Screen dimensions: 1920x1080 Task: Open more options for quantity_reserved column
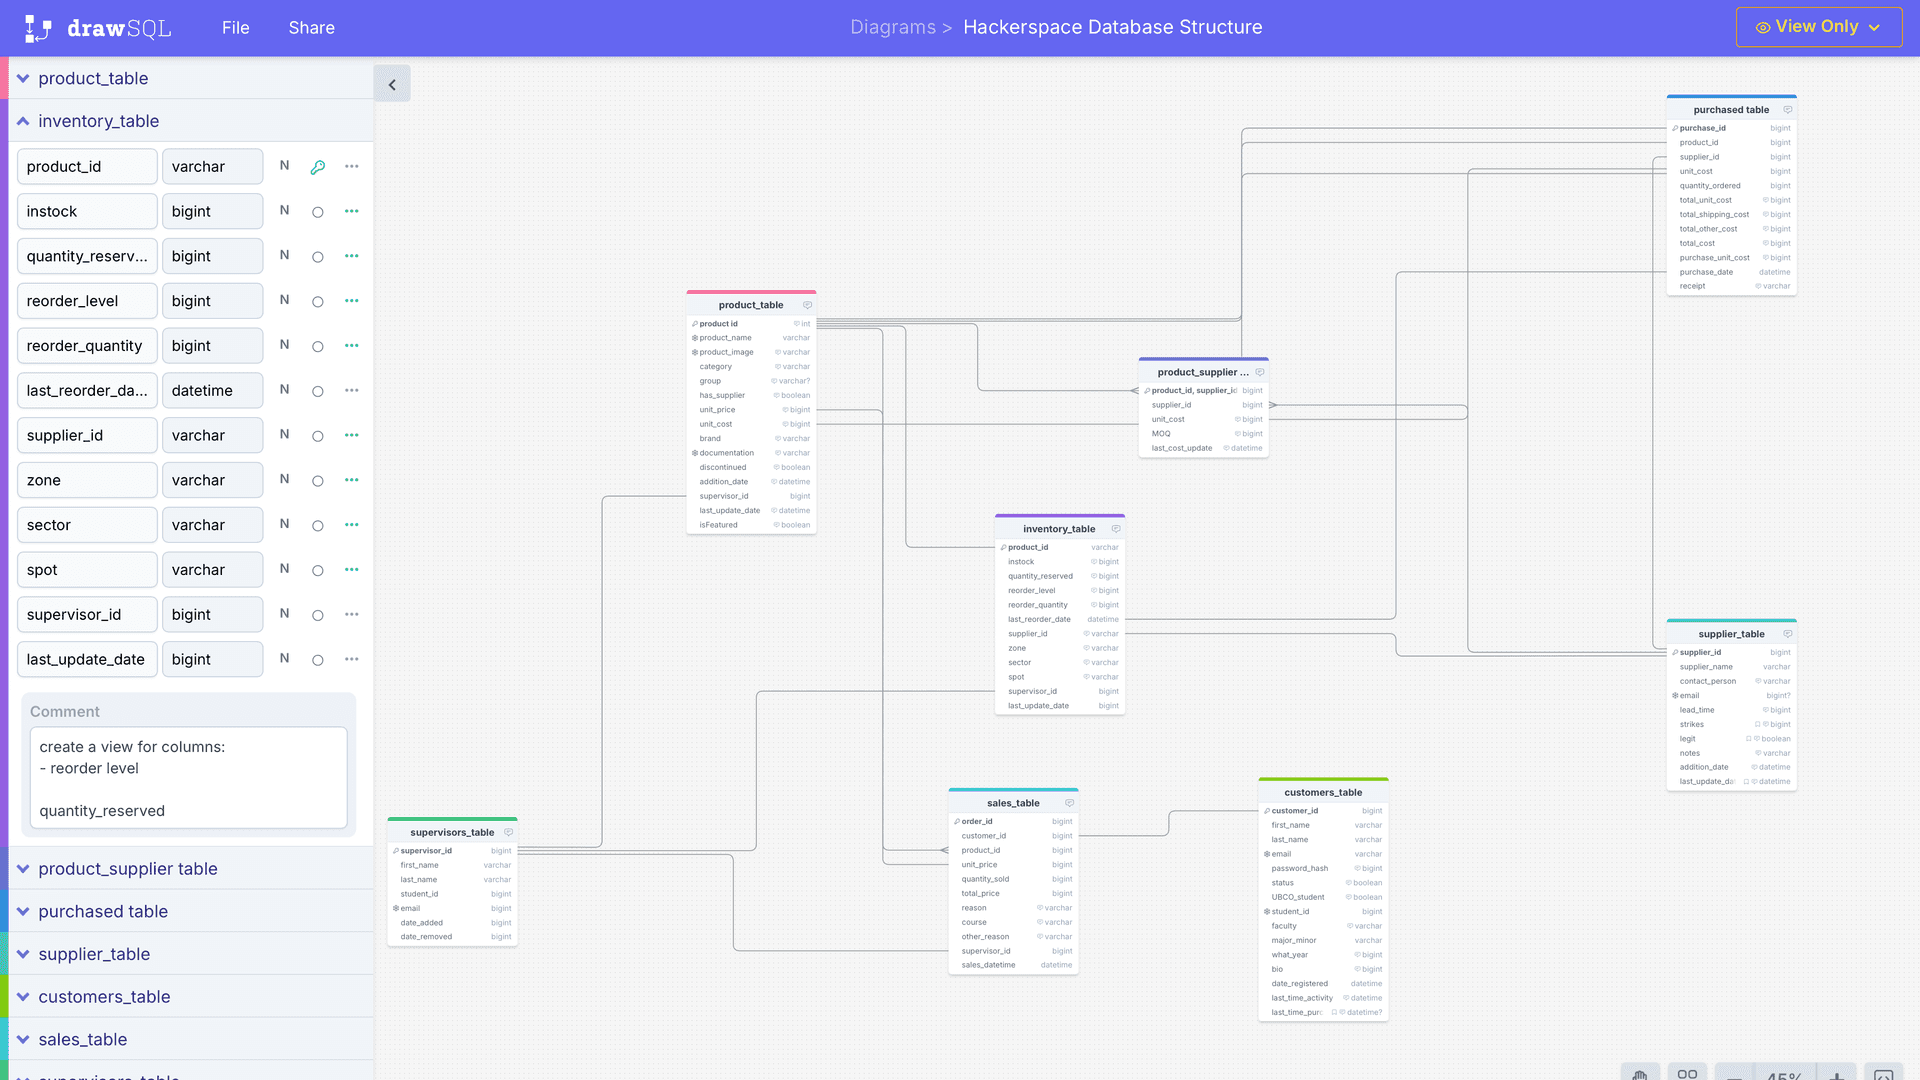(x=352, y=256)
